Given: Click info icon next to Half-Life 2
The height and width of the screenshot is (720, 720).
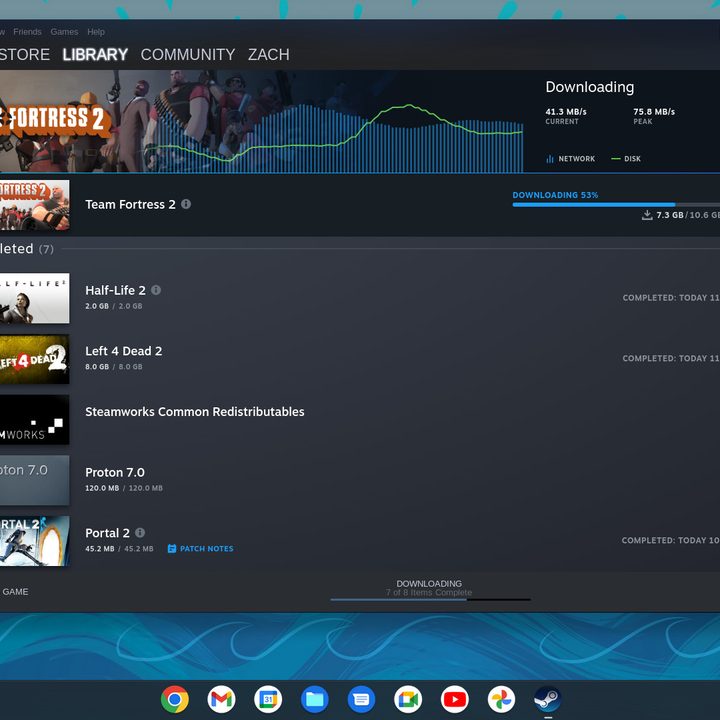Looking at the screenshot, I should pos(156,290).
